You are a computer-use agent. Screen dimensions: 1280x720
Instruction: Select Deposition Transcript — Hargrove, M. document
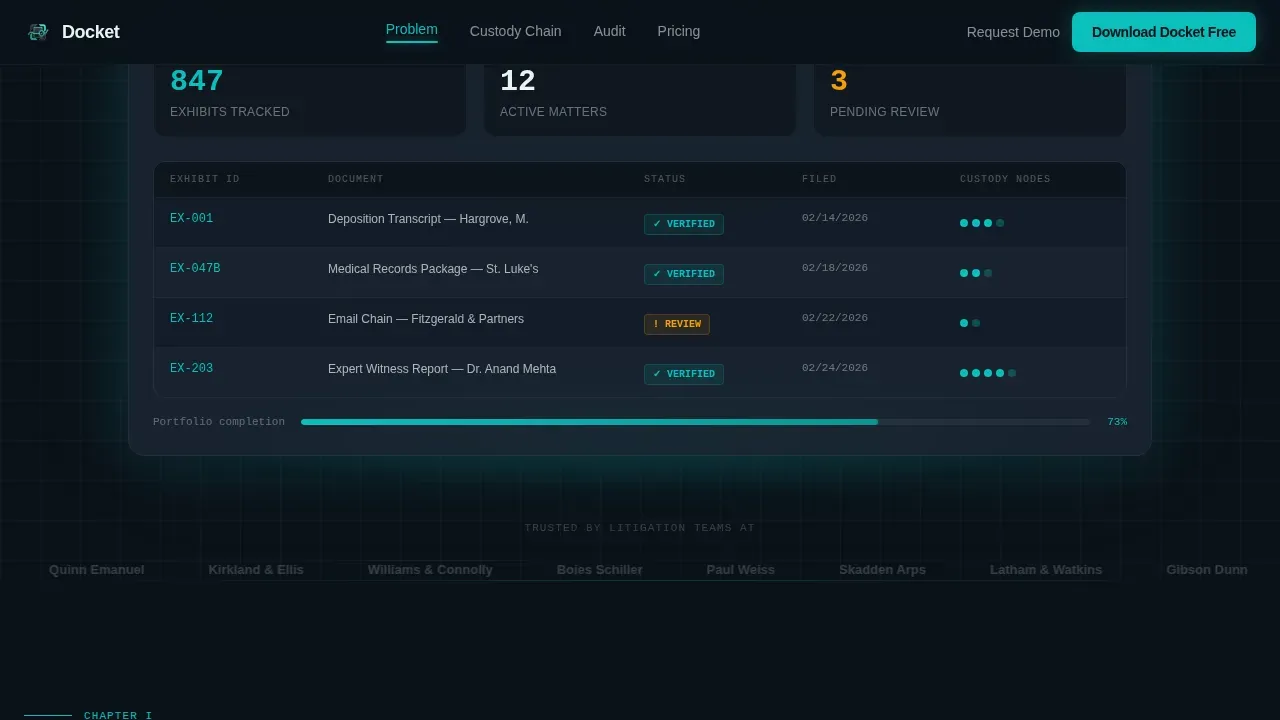coord(428,219)
